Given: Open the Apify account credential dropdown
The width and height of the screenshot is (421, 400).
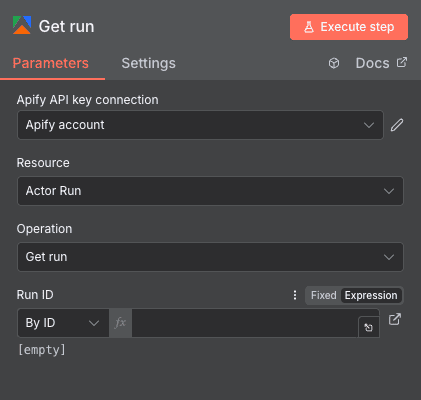Looking at the screenshot, I should (x=200, y=125).
